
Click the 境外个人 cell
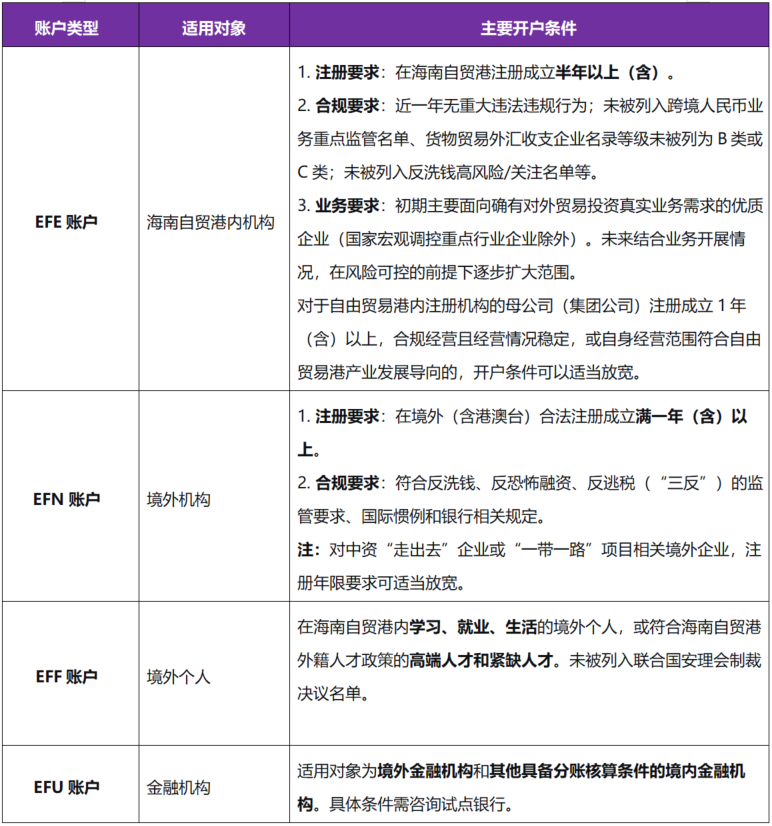pyautogui.click(x=179, y=676)
